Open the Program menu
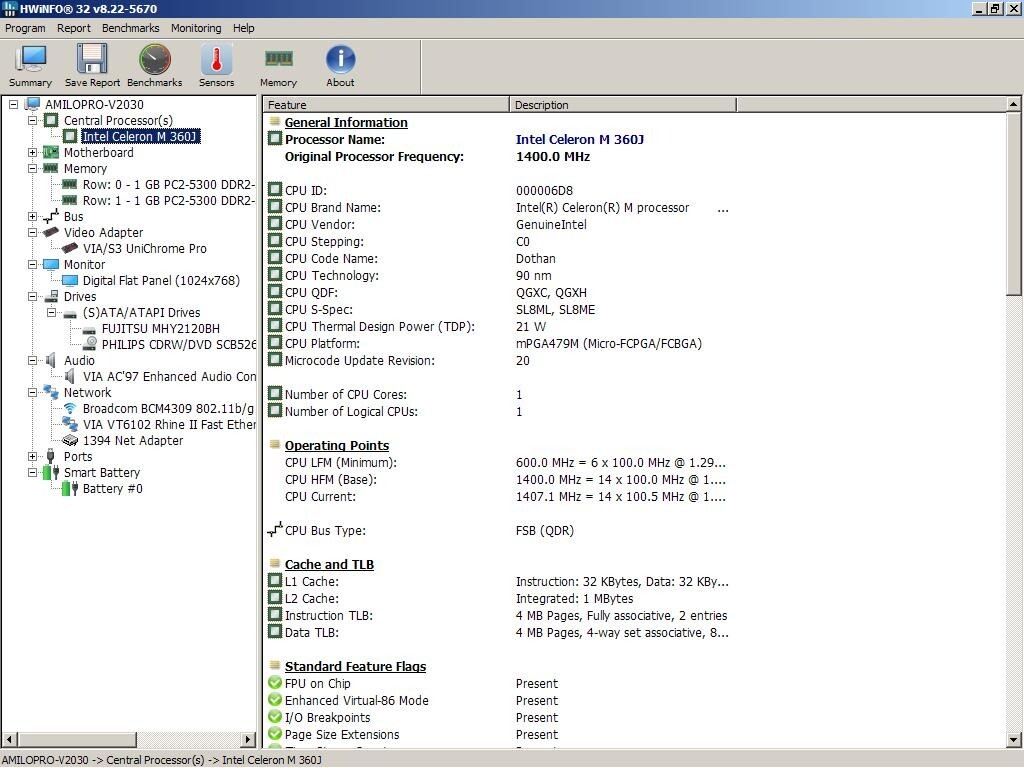 click(x=25, y=28)
